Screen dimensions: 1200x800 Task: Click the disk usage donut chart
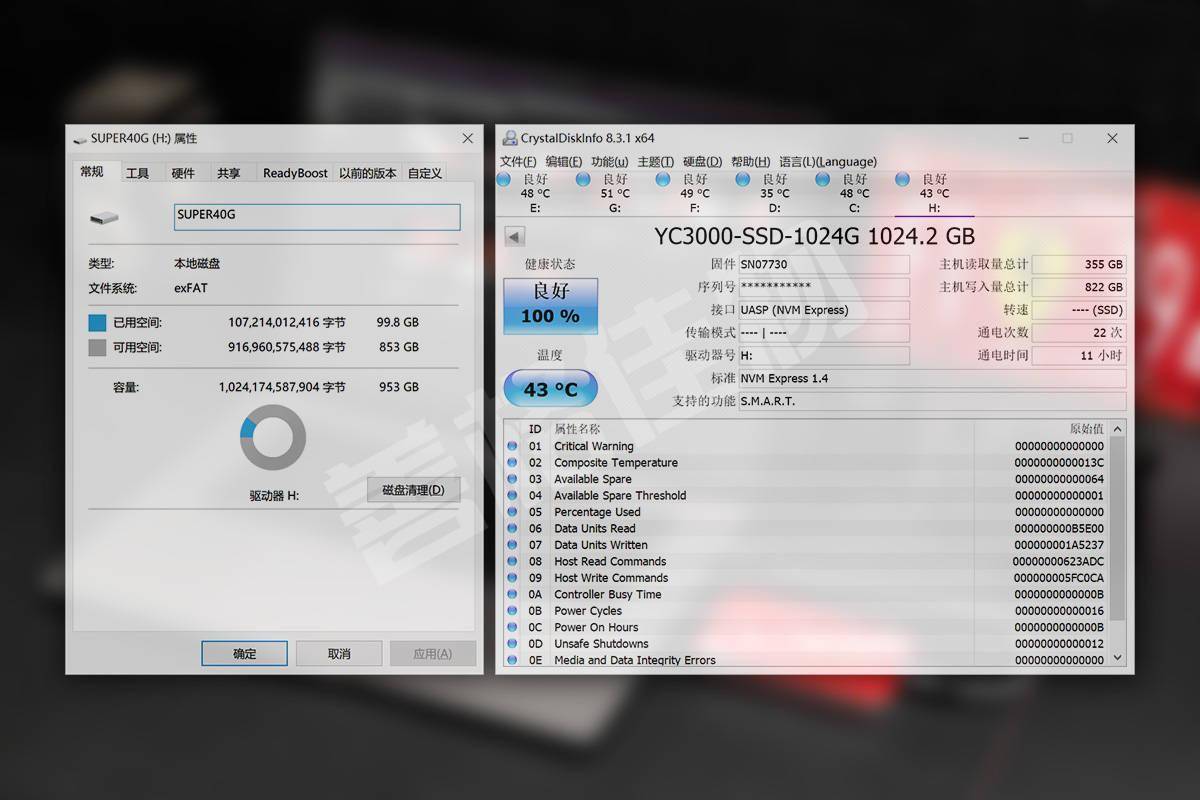click(273, 438)
